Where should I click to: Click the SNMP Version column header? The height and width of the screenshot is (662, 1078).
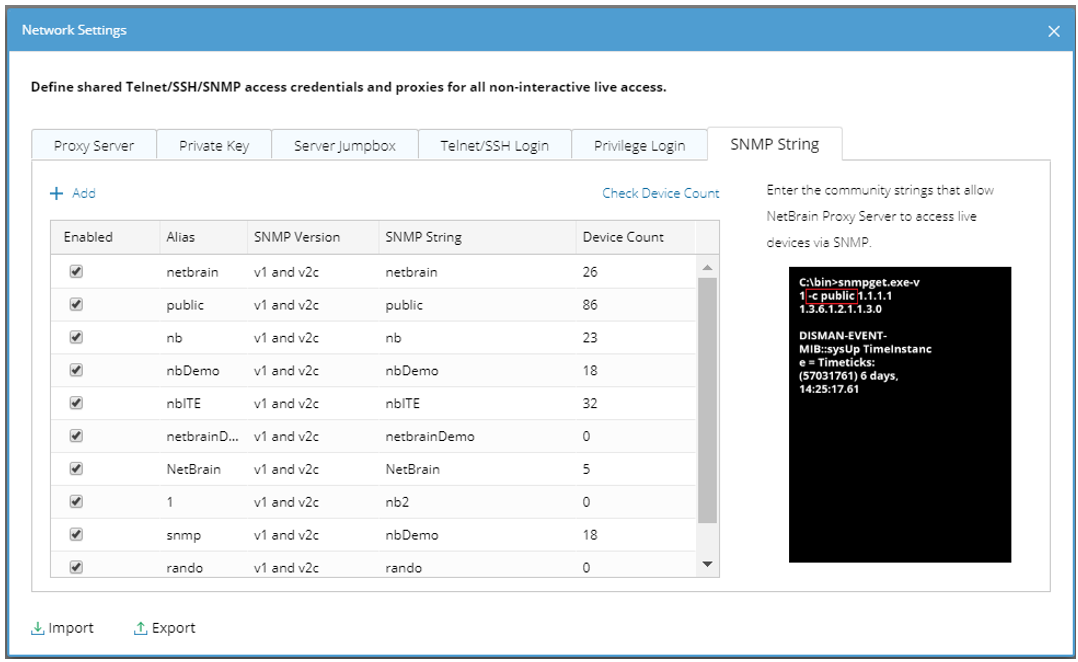[297, 237]
